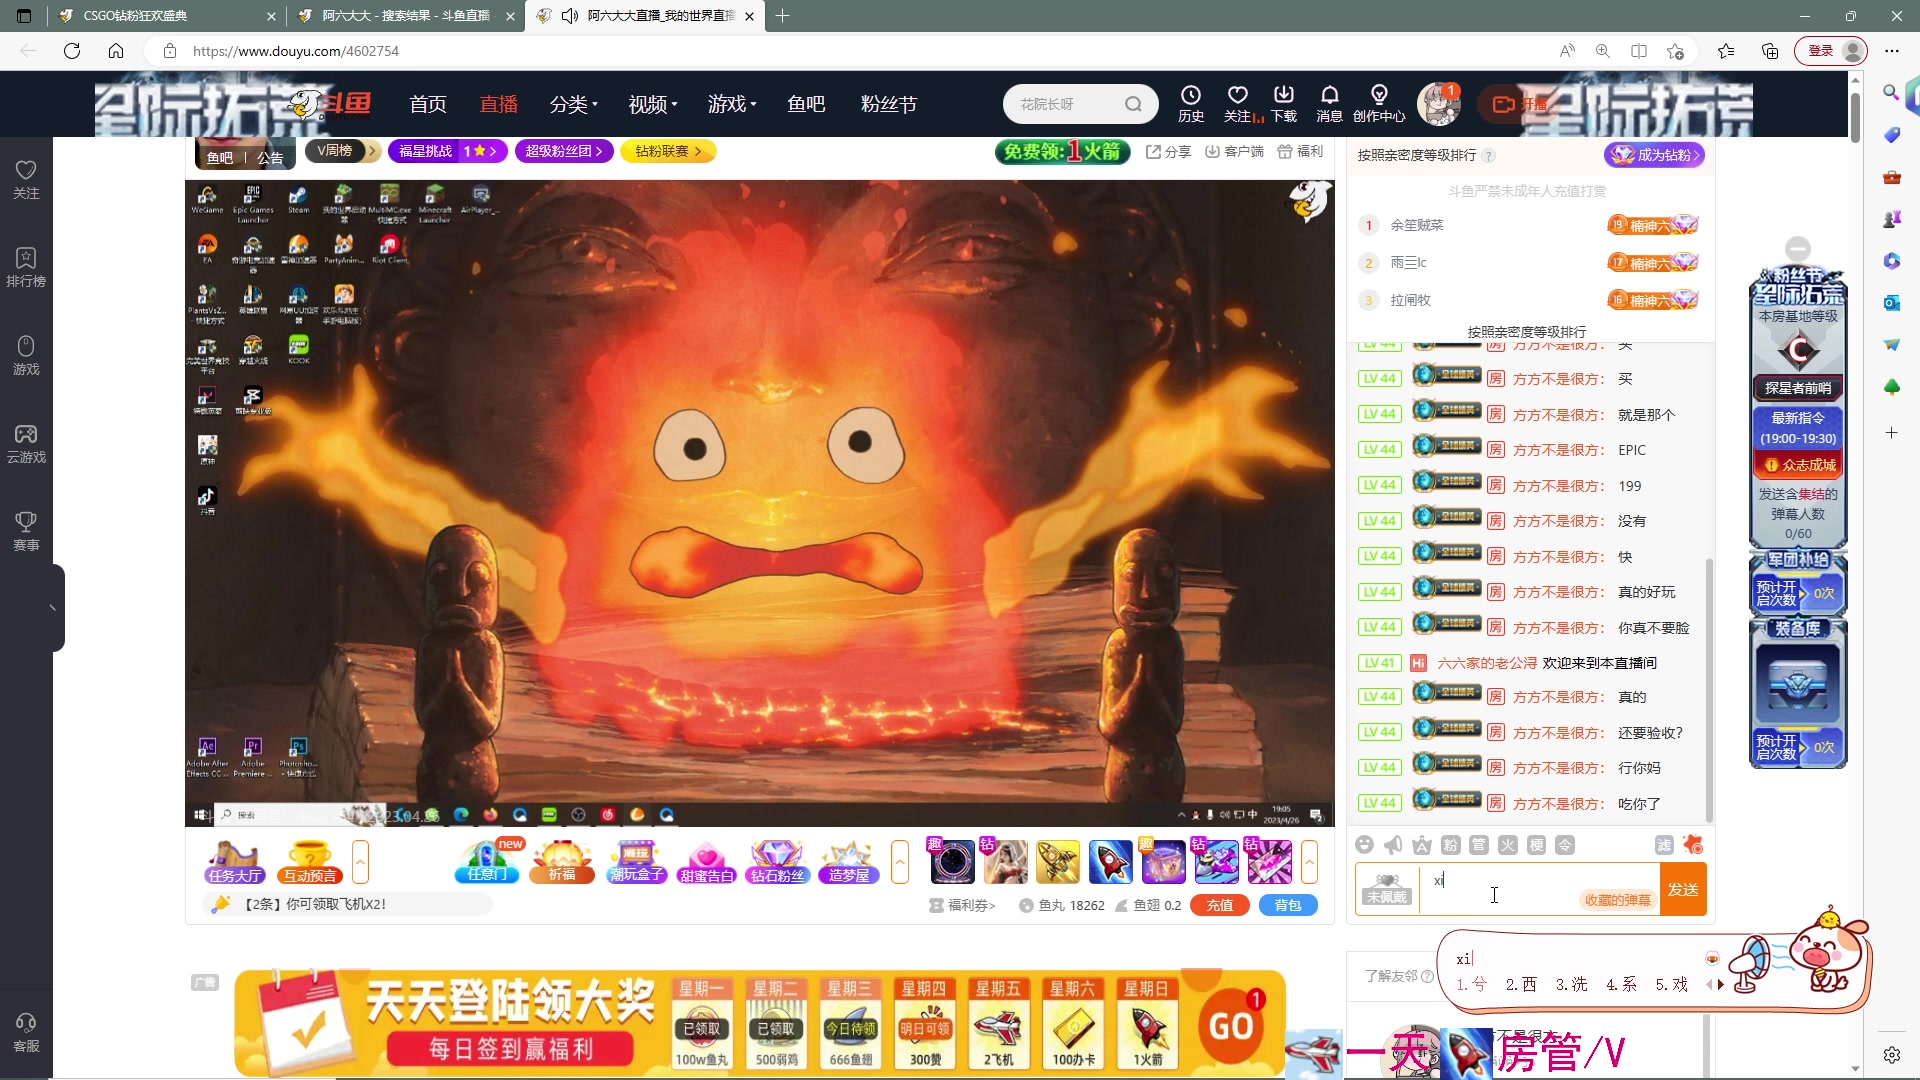This screenshot has width=1920, height=1080.
Task: Toggle the 未佩戴 fan badge wear state
Action: (x=1386, y=893)
